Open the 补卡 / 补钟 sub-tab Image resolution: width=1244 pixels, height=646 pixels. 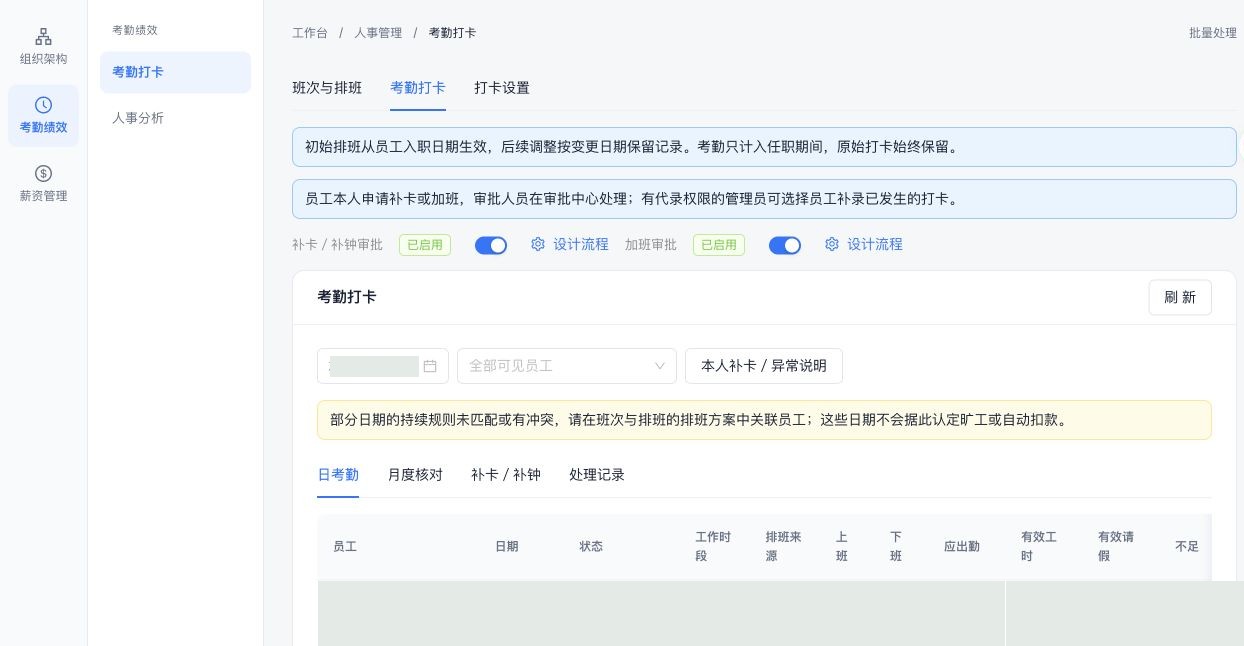[506, 475]
